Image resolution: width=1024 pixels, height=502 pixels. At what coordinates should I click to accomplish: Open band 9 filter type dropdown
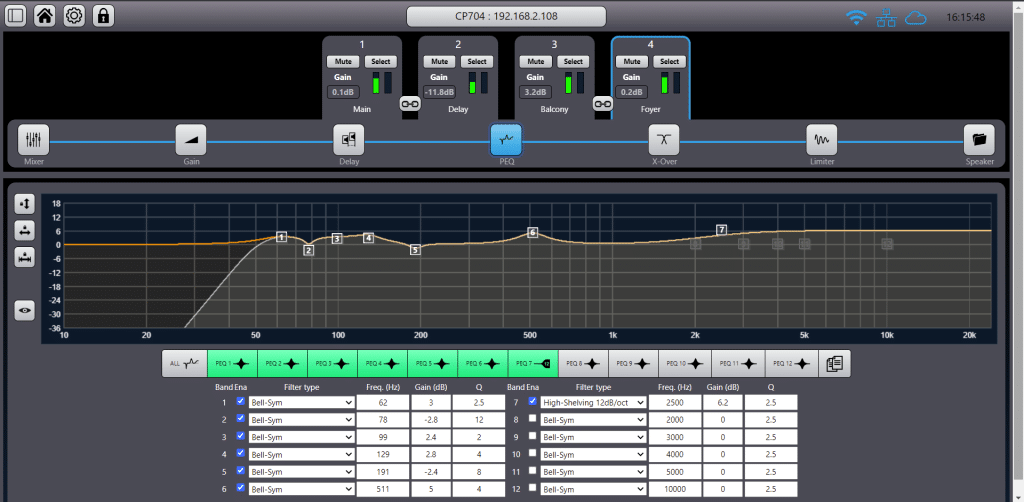click(x=594, y=437)
